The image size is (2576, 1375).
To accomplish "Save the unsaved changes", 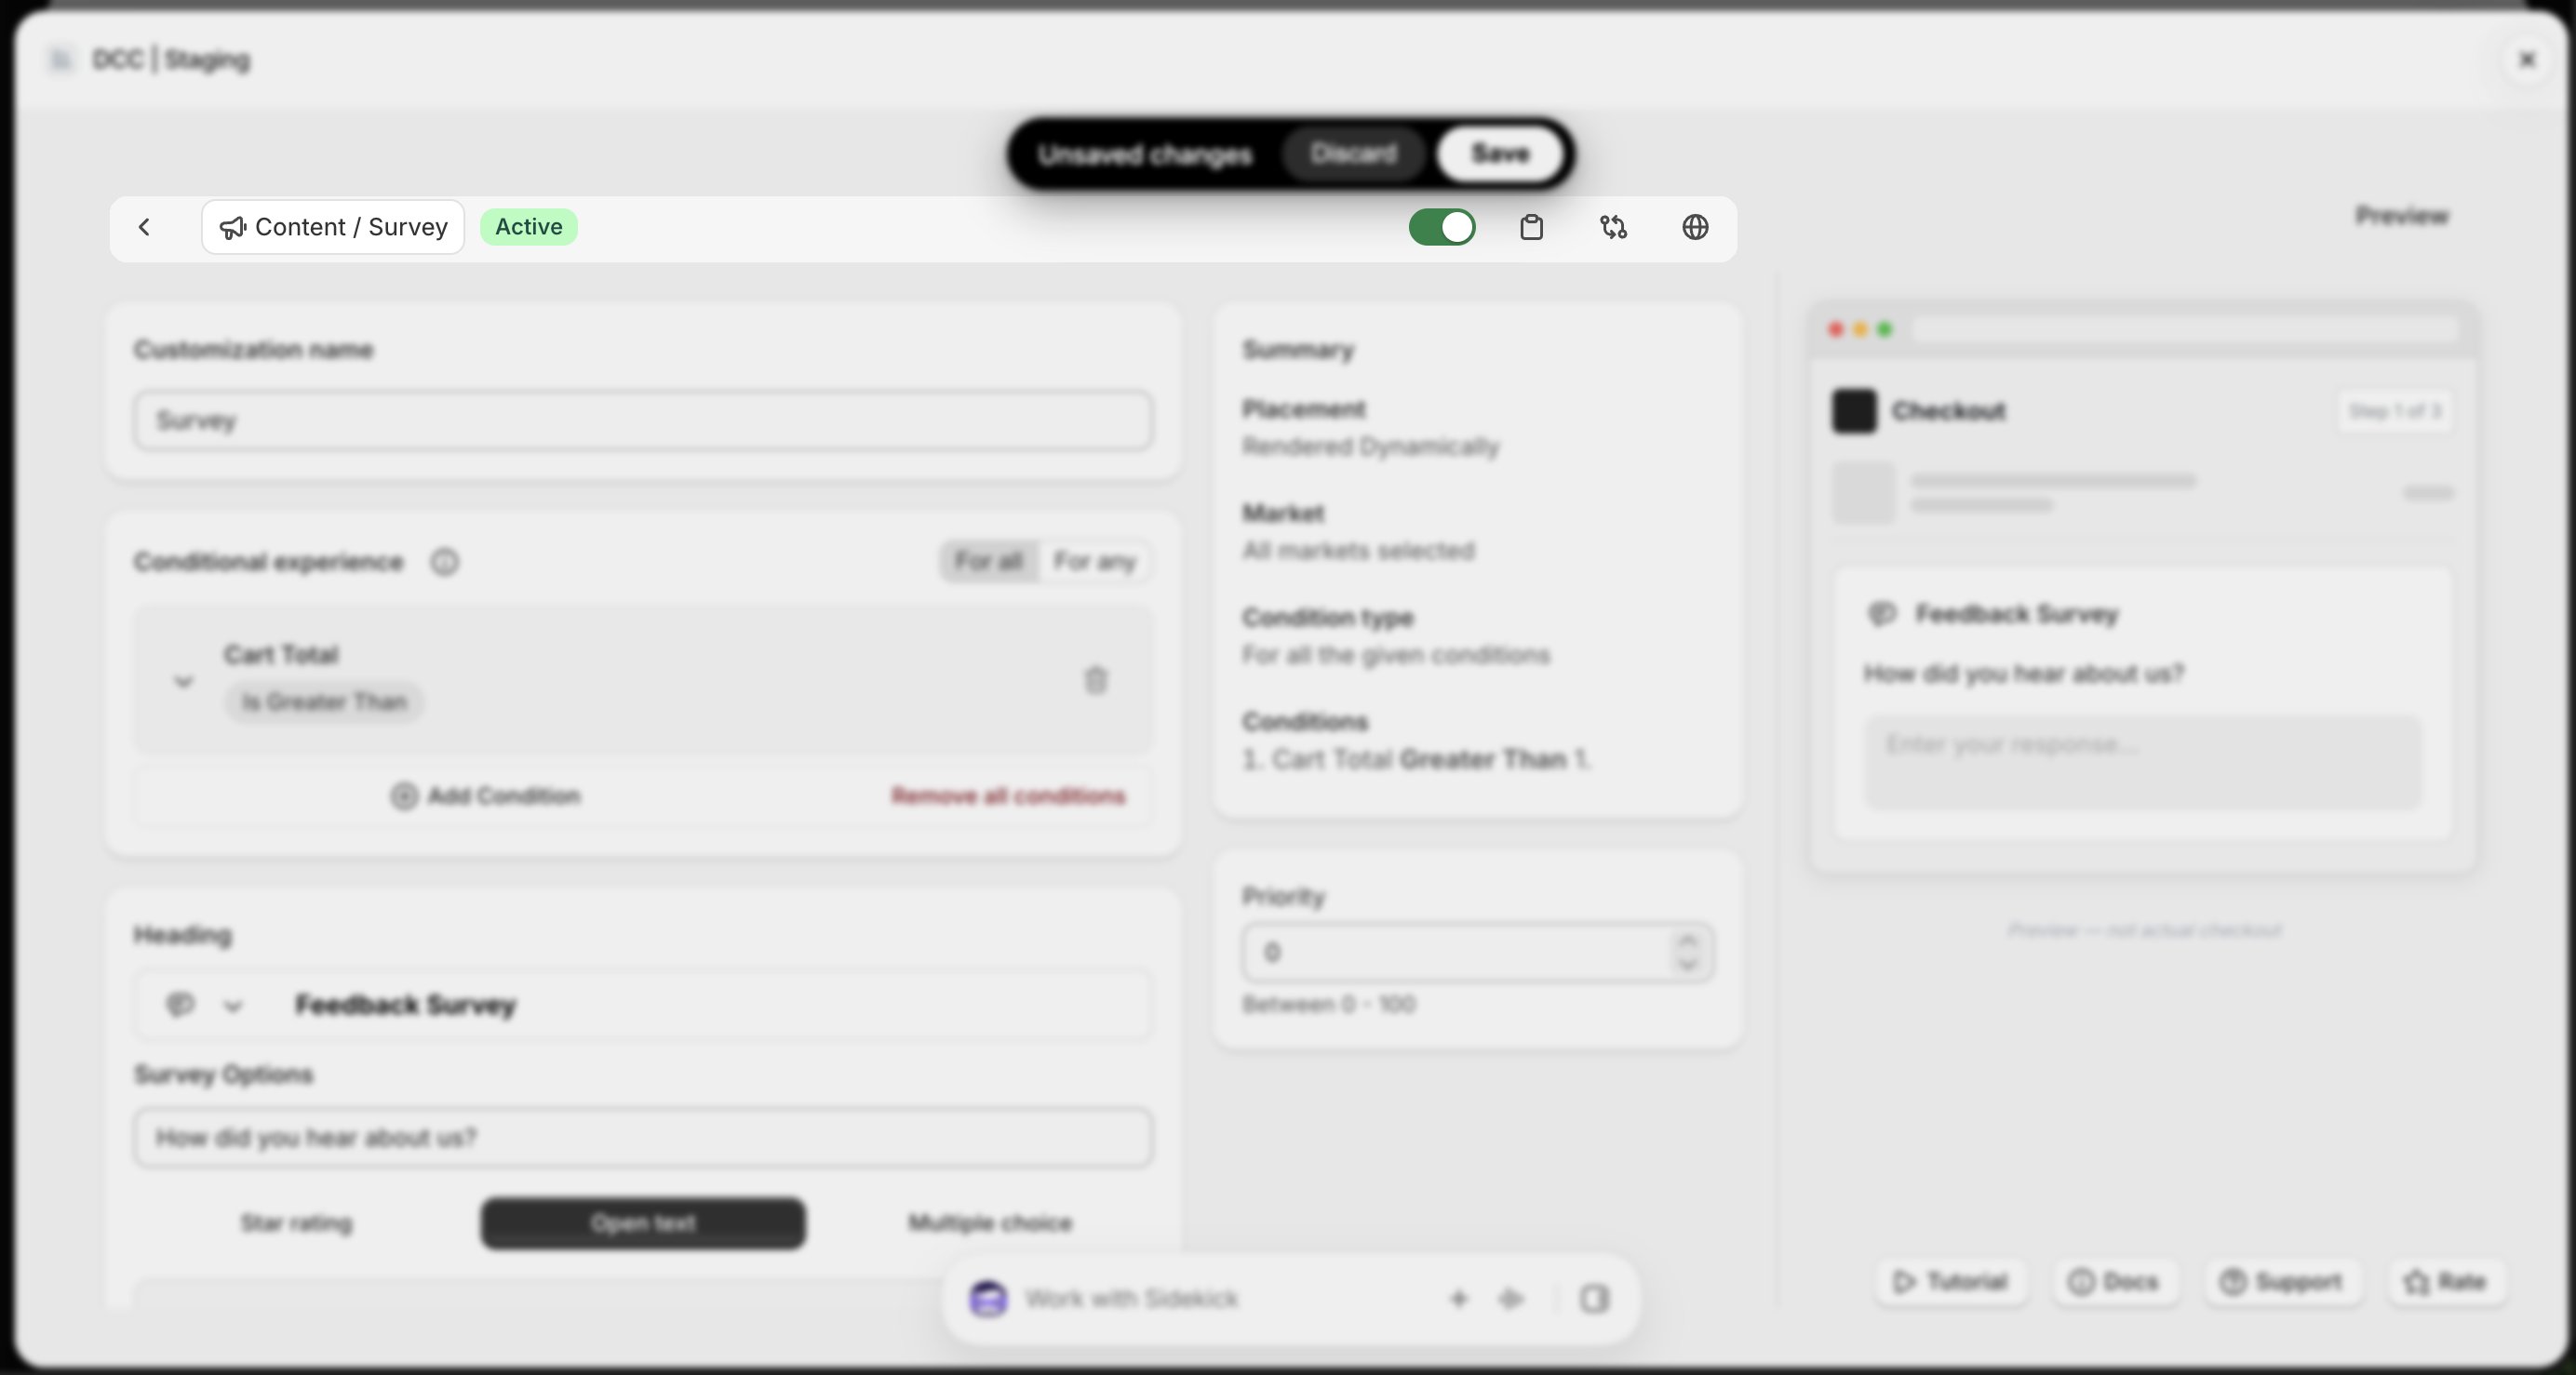I will tap(1500, 154).
